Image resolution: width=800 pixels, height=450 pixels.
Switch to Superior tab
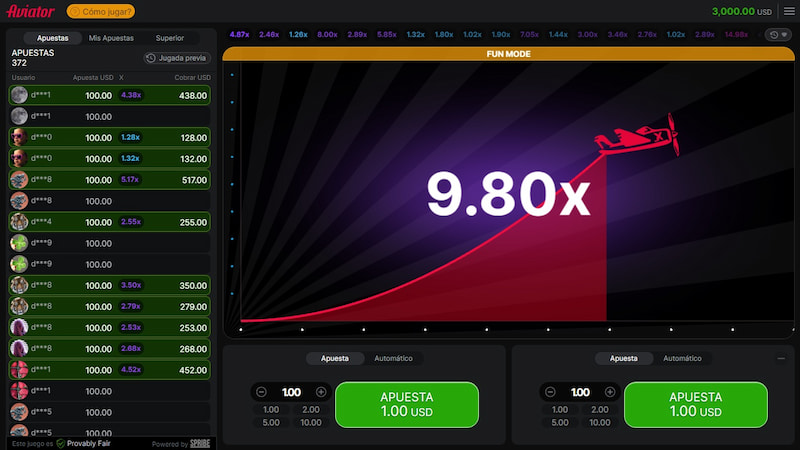point(170,38)
